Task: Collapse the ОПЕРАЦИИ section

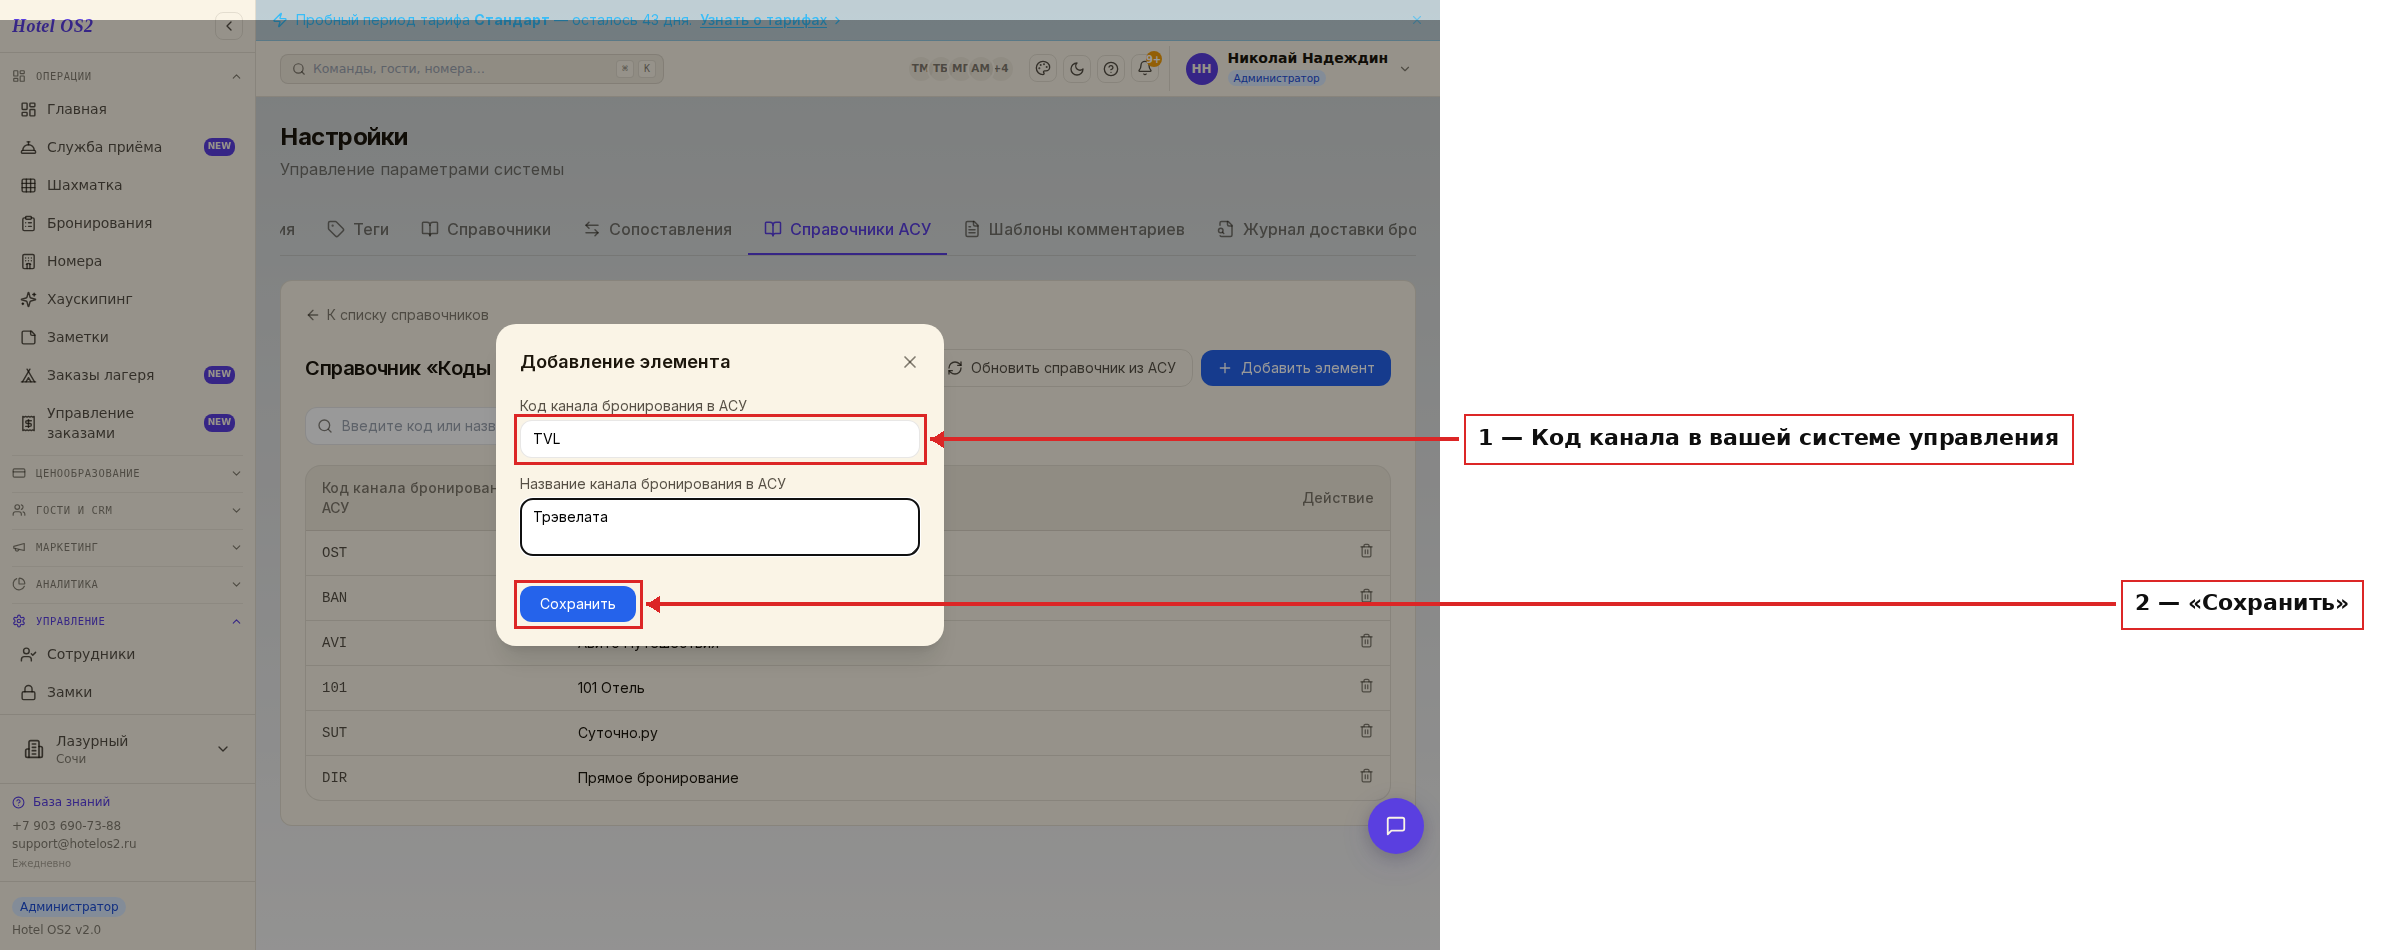Action: click(127, 76)
